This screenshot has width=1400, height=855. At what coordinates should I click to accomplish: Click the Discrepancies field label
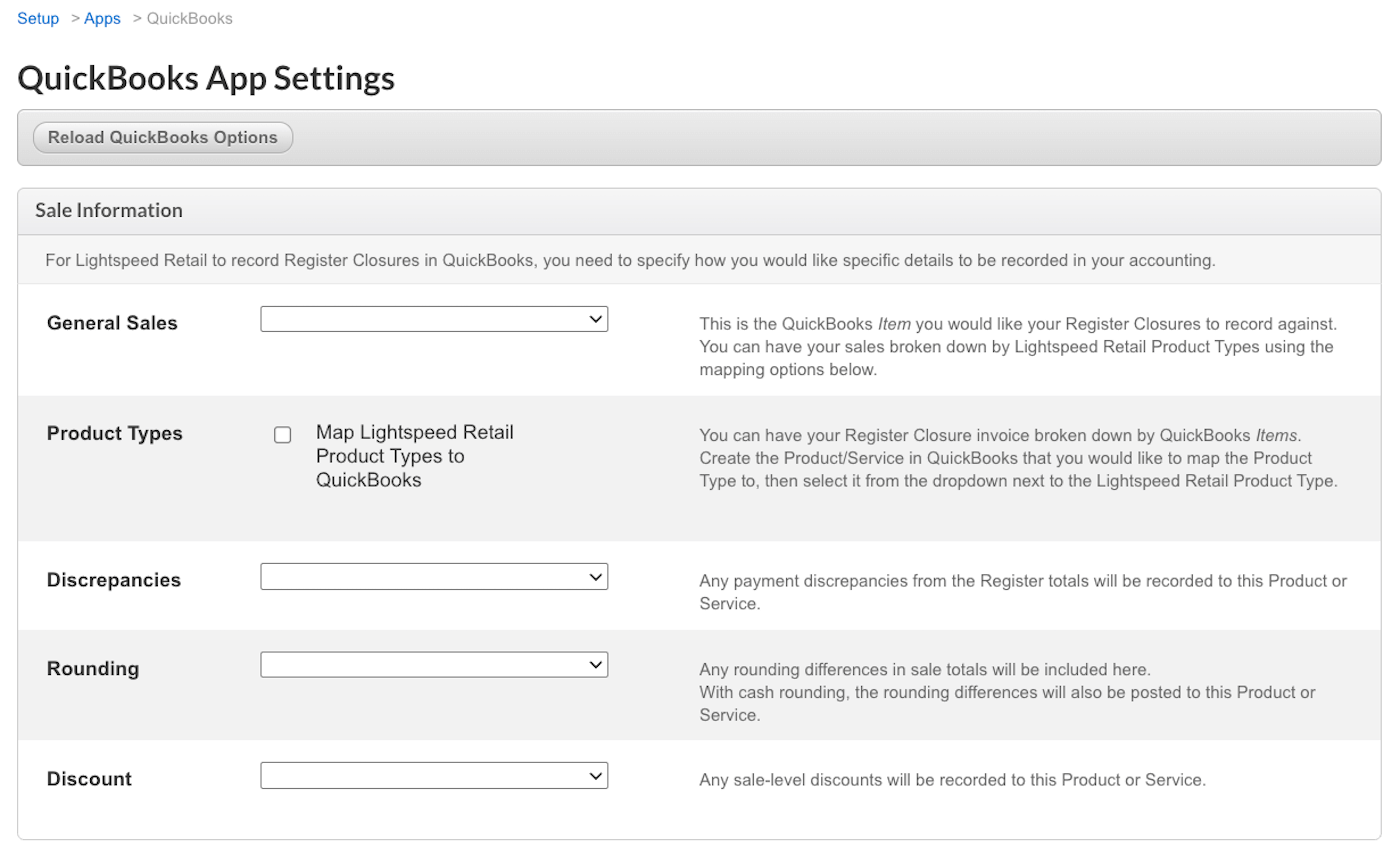pyautogui.click(x=114, y=580)
